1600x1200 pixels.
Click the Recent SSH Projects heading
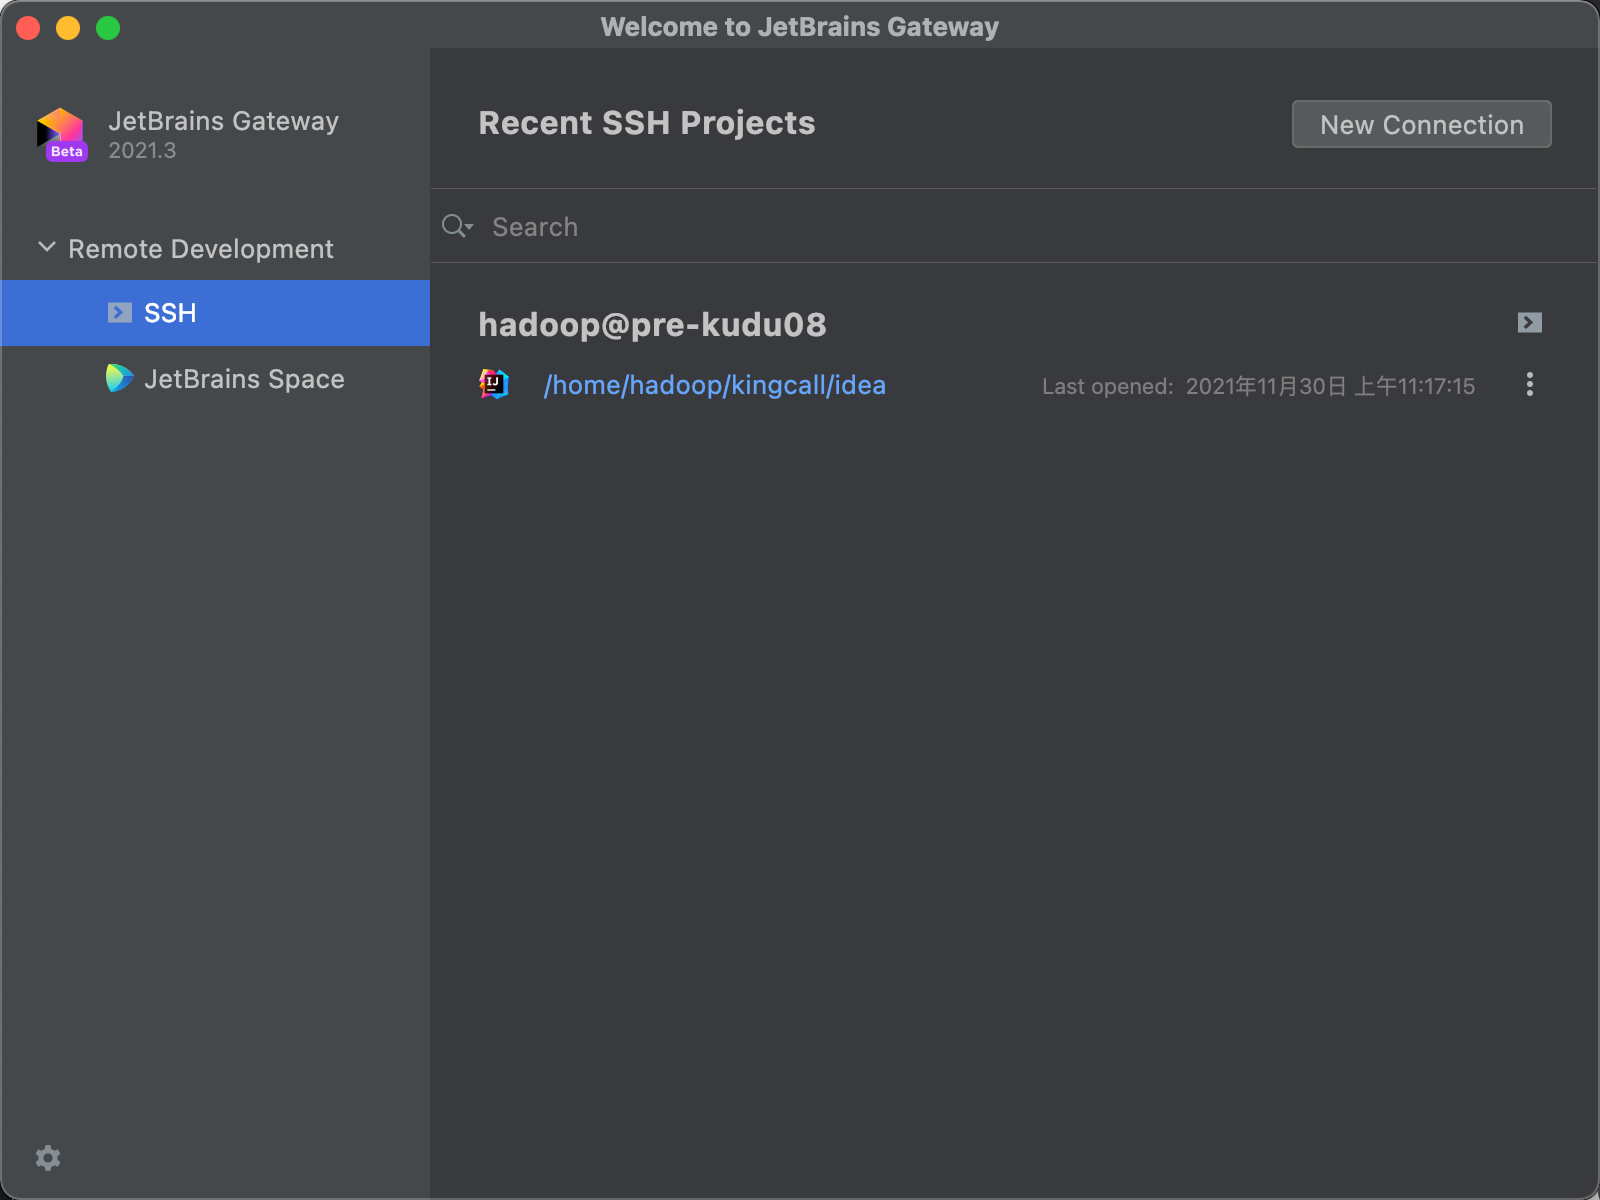[x=646, y=122]
